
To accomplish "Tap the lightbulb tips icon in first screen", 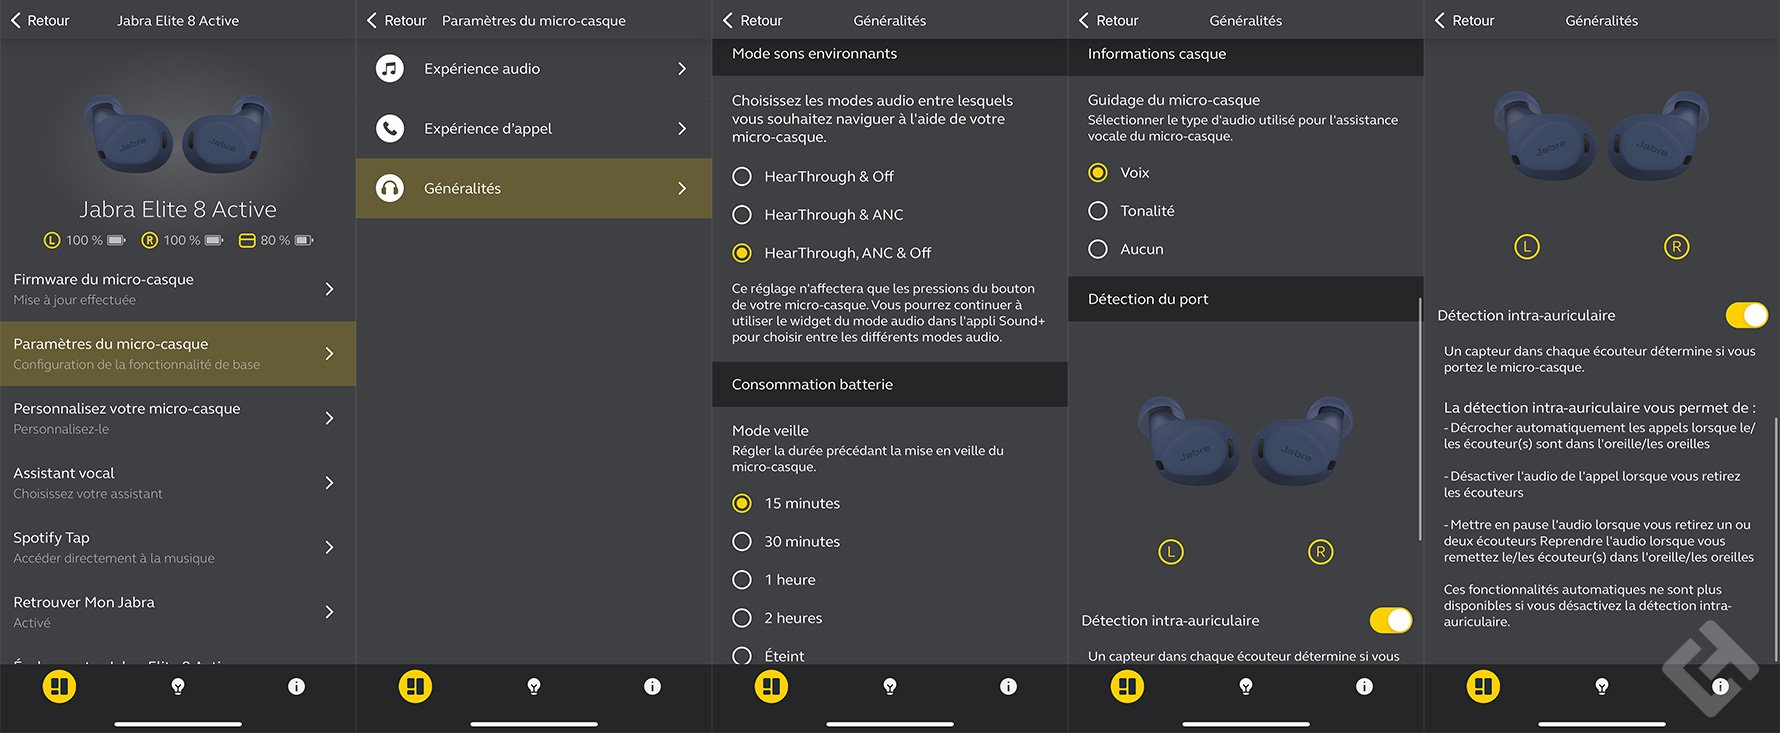I will click(x=178, y=686).
